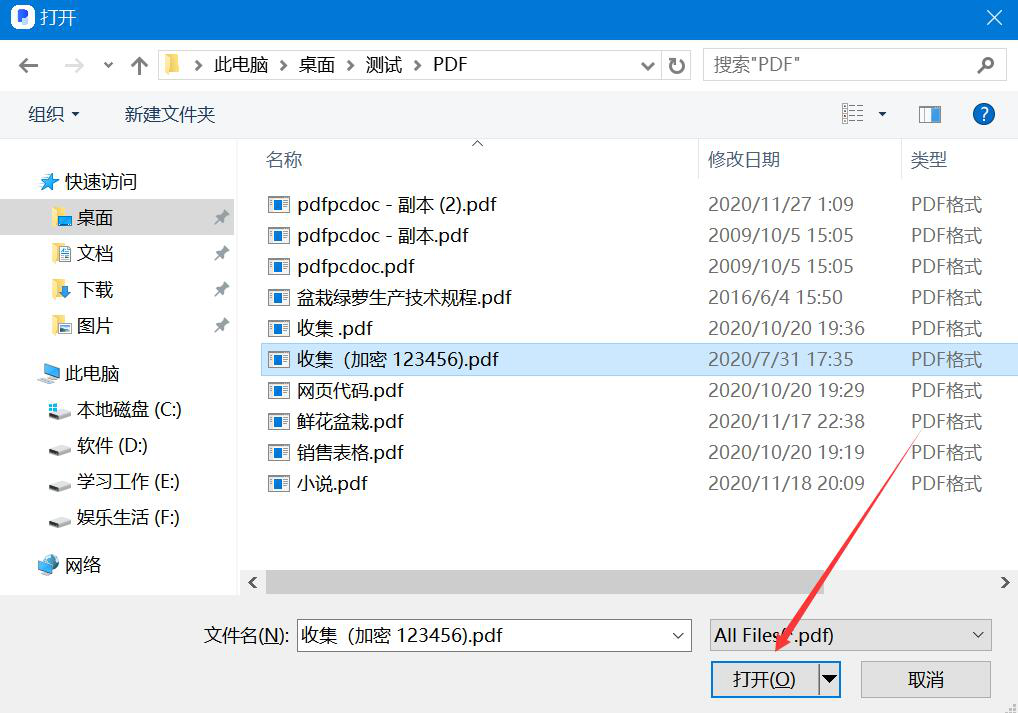
Task: Select file pdfpcdoc - 副本.pdf
Action: click(382, 236)
